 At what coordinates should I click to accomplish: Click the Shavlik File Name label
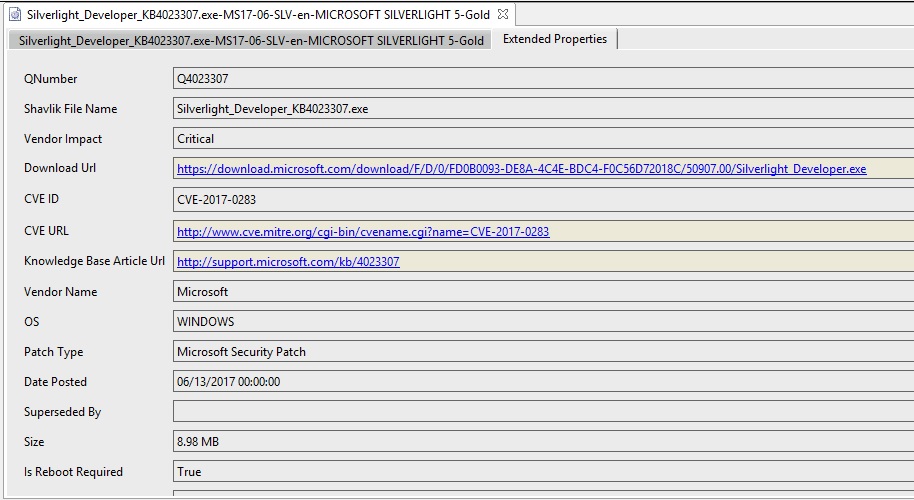[70, 109]
